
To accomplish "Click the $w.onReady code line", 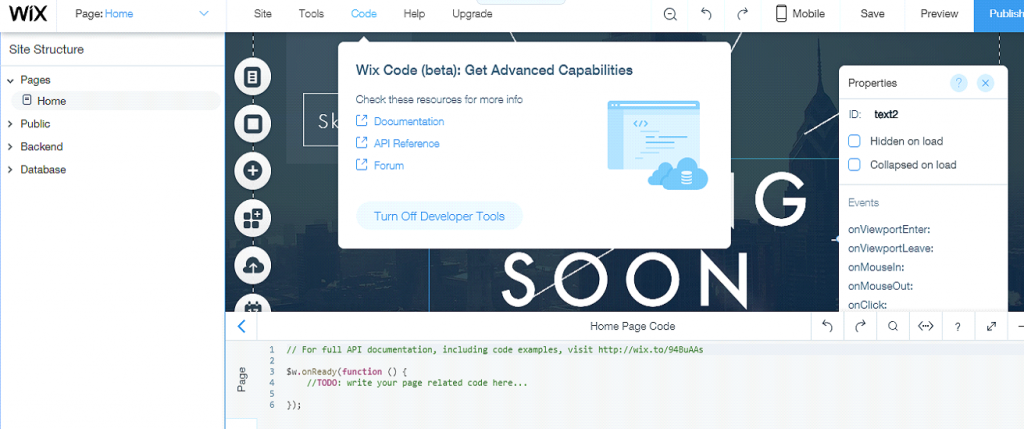I will (346, 372).
